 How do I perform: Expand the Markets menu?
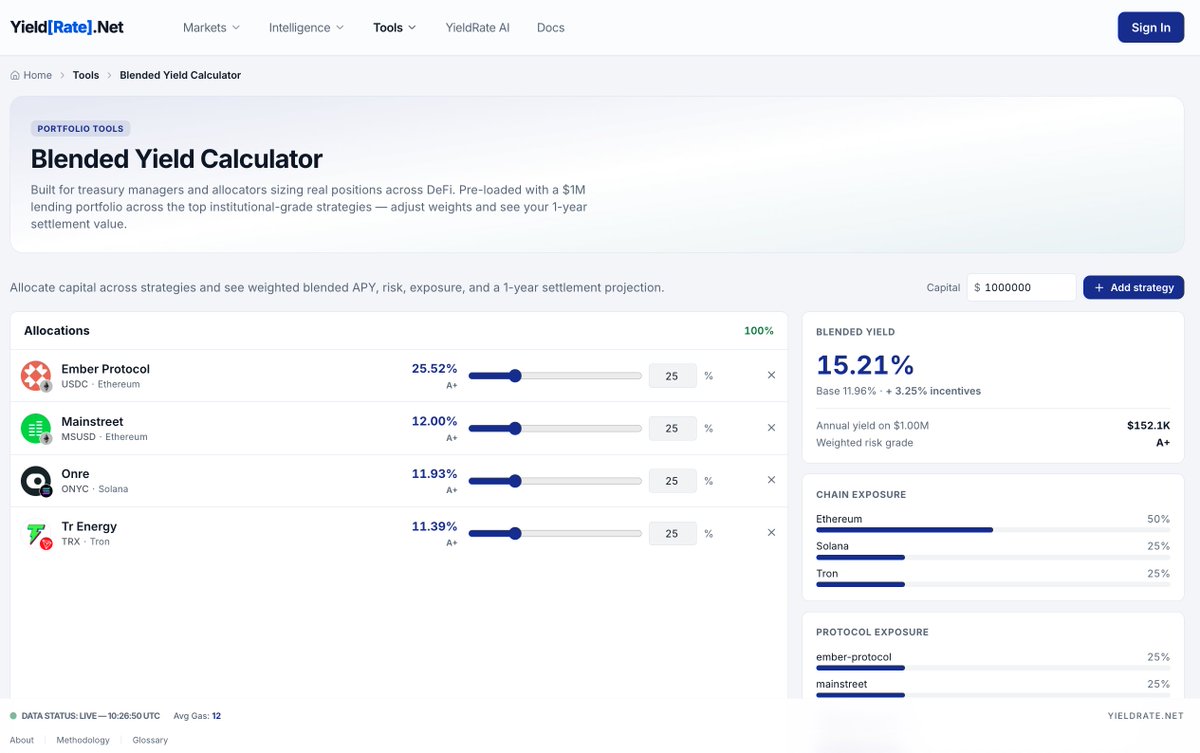[211, 28]
